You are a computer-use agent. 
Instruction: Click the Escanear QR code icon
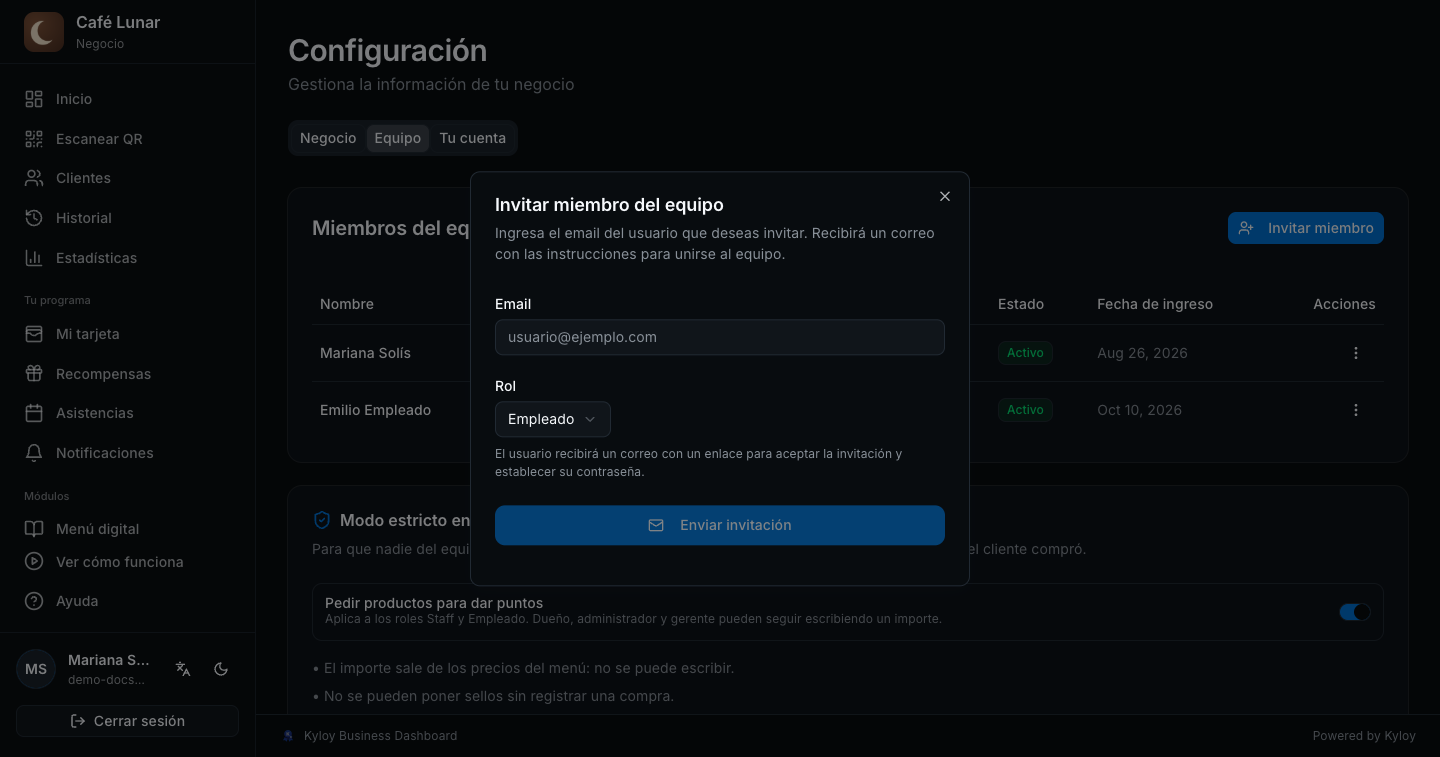pos(34,139)
